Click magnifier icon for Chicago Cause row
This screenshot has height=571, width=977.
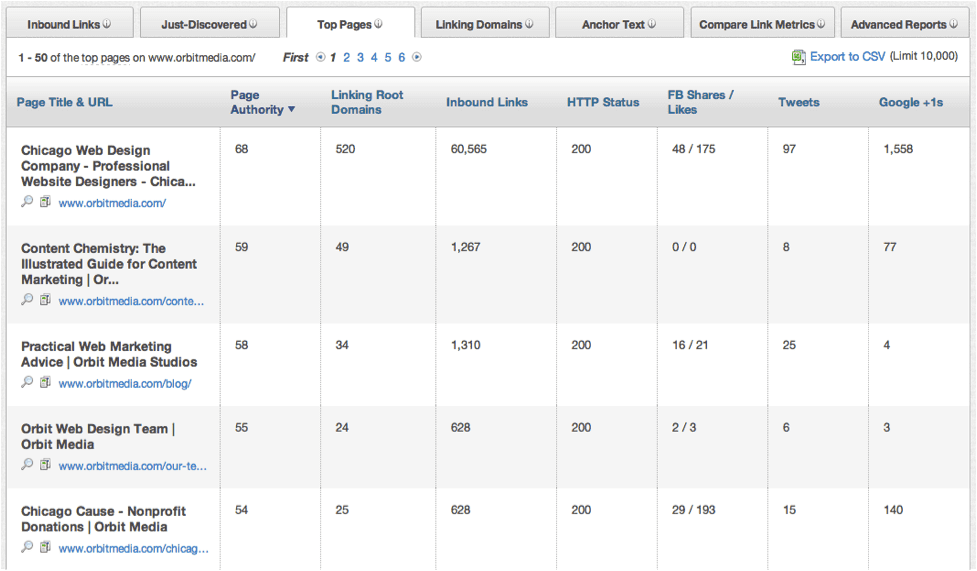click(27, 547)
